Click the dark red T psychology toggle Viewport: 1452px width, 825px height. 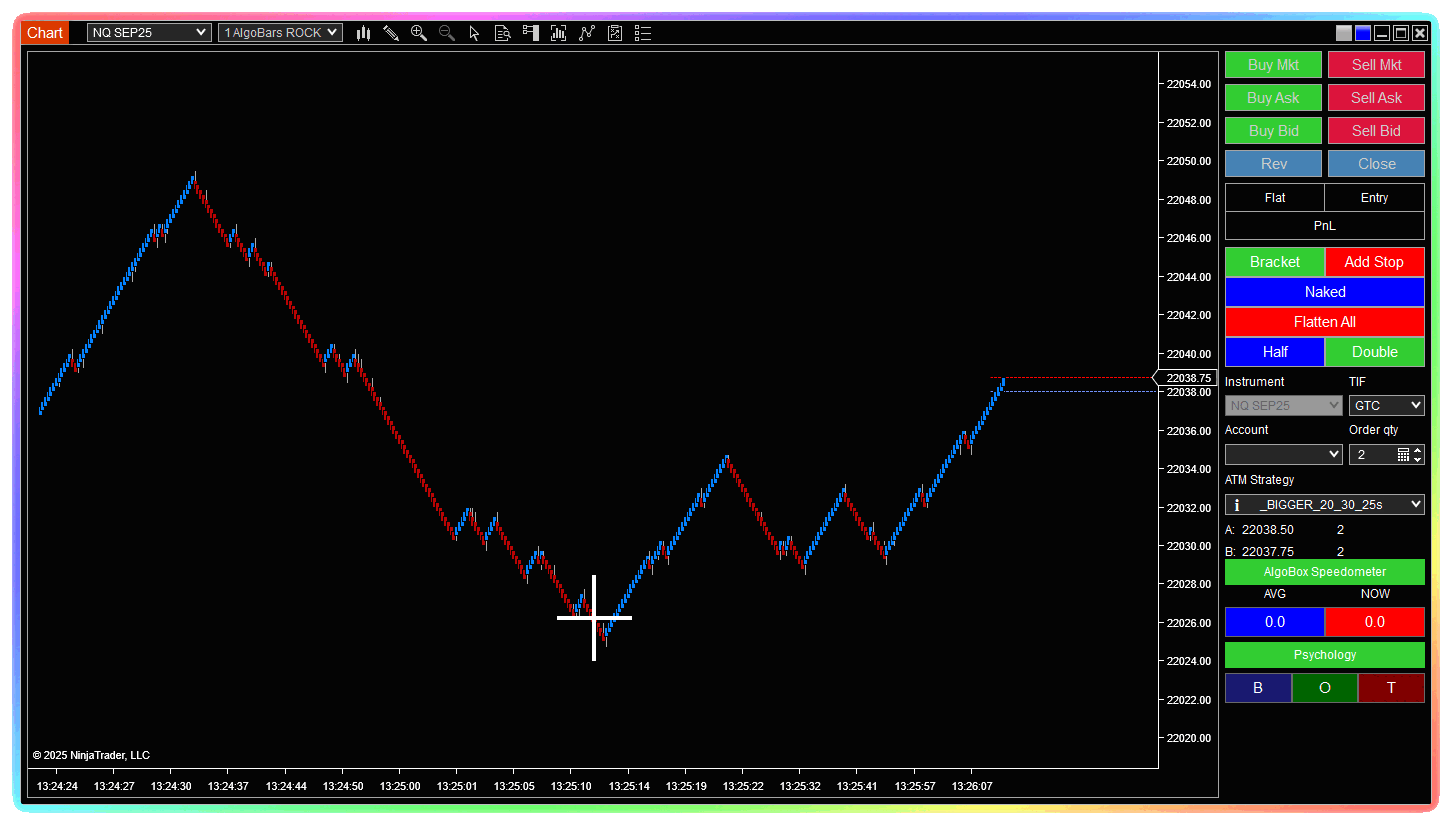click(1391, 688)
